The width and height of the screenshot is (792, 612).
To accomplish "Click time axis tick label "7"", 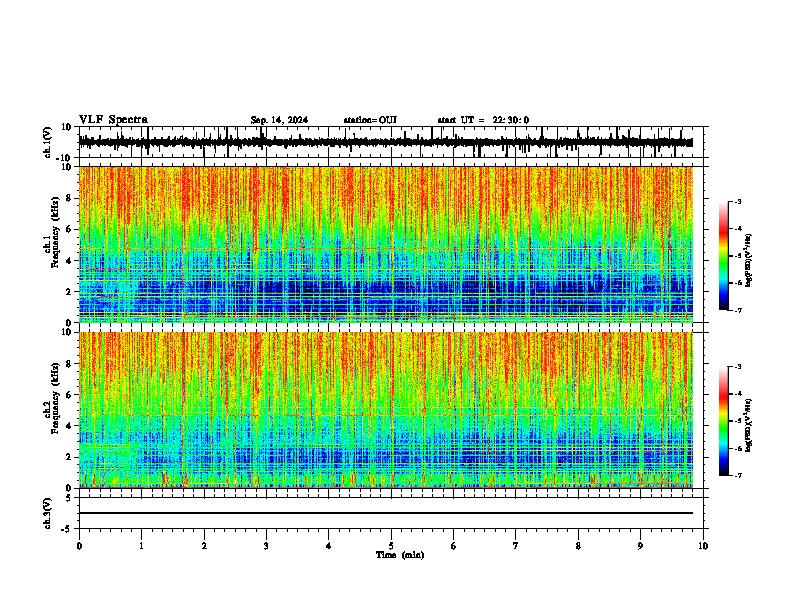I will tap(516, 546).
